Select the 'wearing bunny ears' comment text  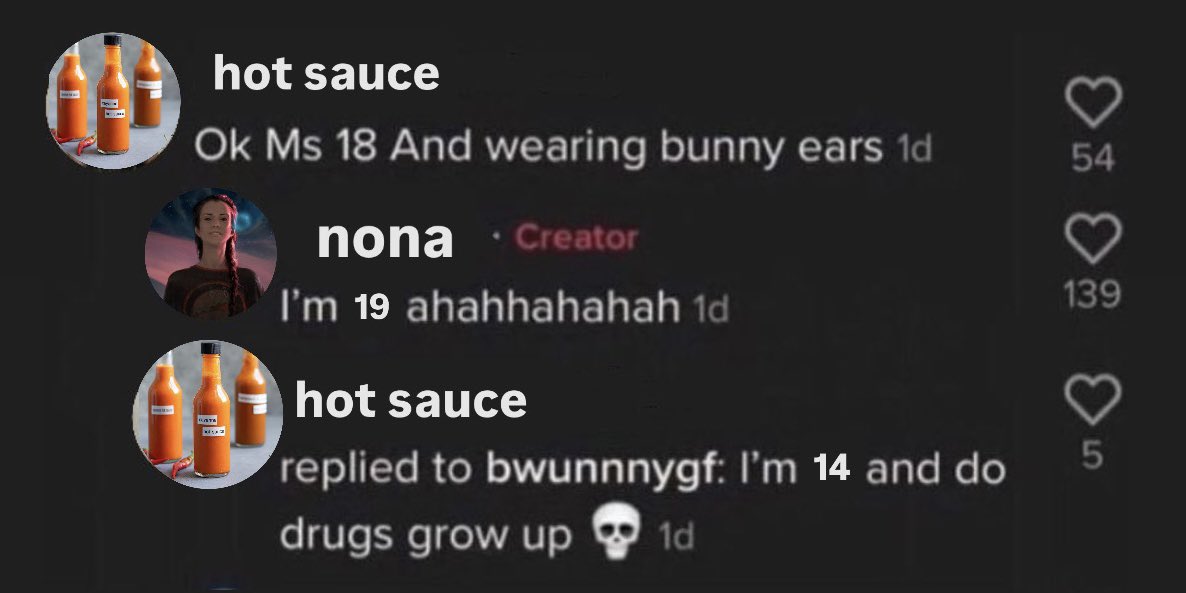(684, 147)
